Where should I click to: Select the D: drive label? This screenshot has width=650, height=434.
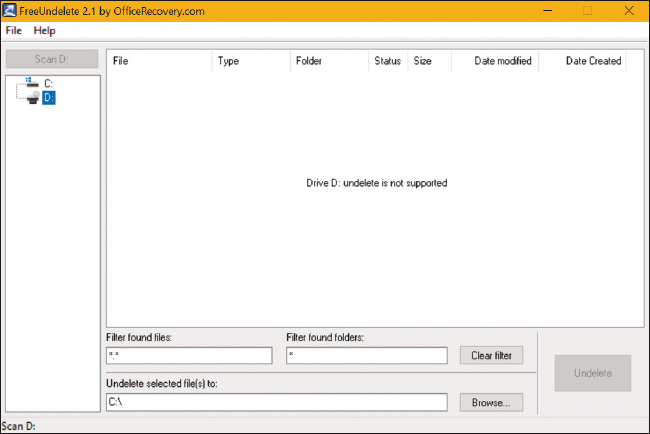pos(49,98)
